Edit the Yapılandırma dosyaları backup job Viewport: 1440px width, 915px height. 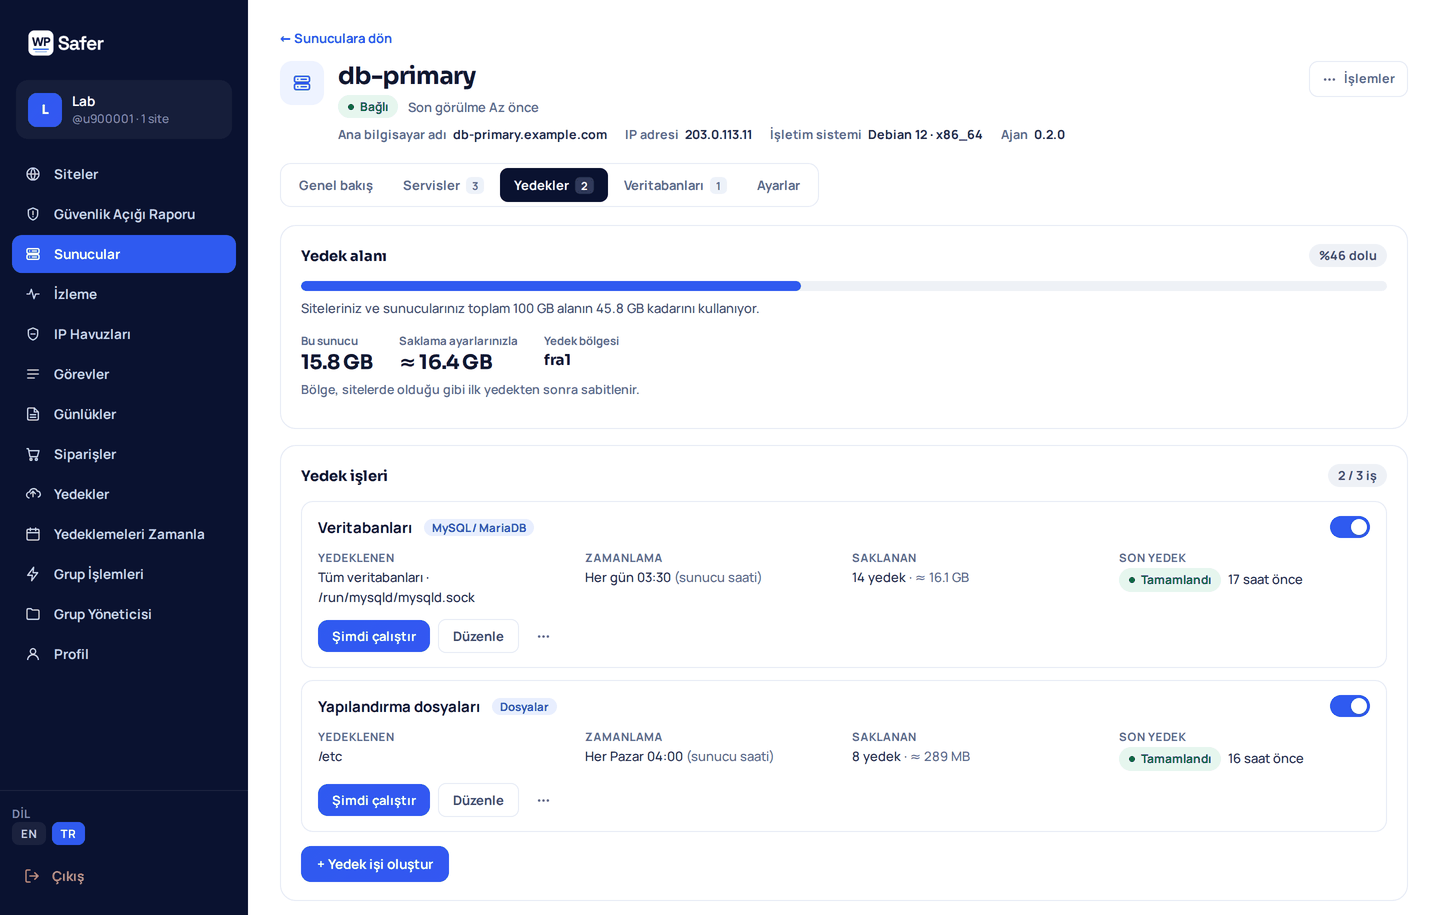pyautogui.click(x=478, y=800)
